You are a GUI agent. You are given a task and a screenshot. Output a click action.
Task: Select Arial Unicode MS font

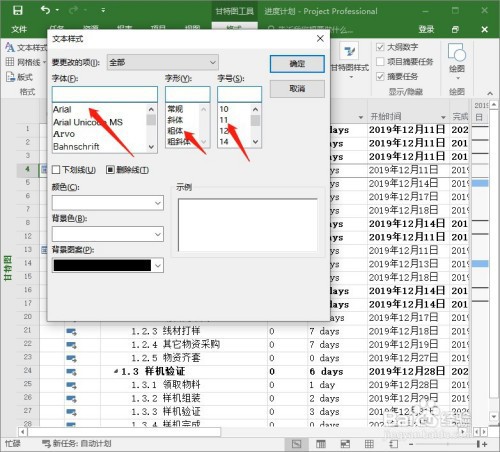88,122
